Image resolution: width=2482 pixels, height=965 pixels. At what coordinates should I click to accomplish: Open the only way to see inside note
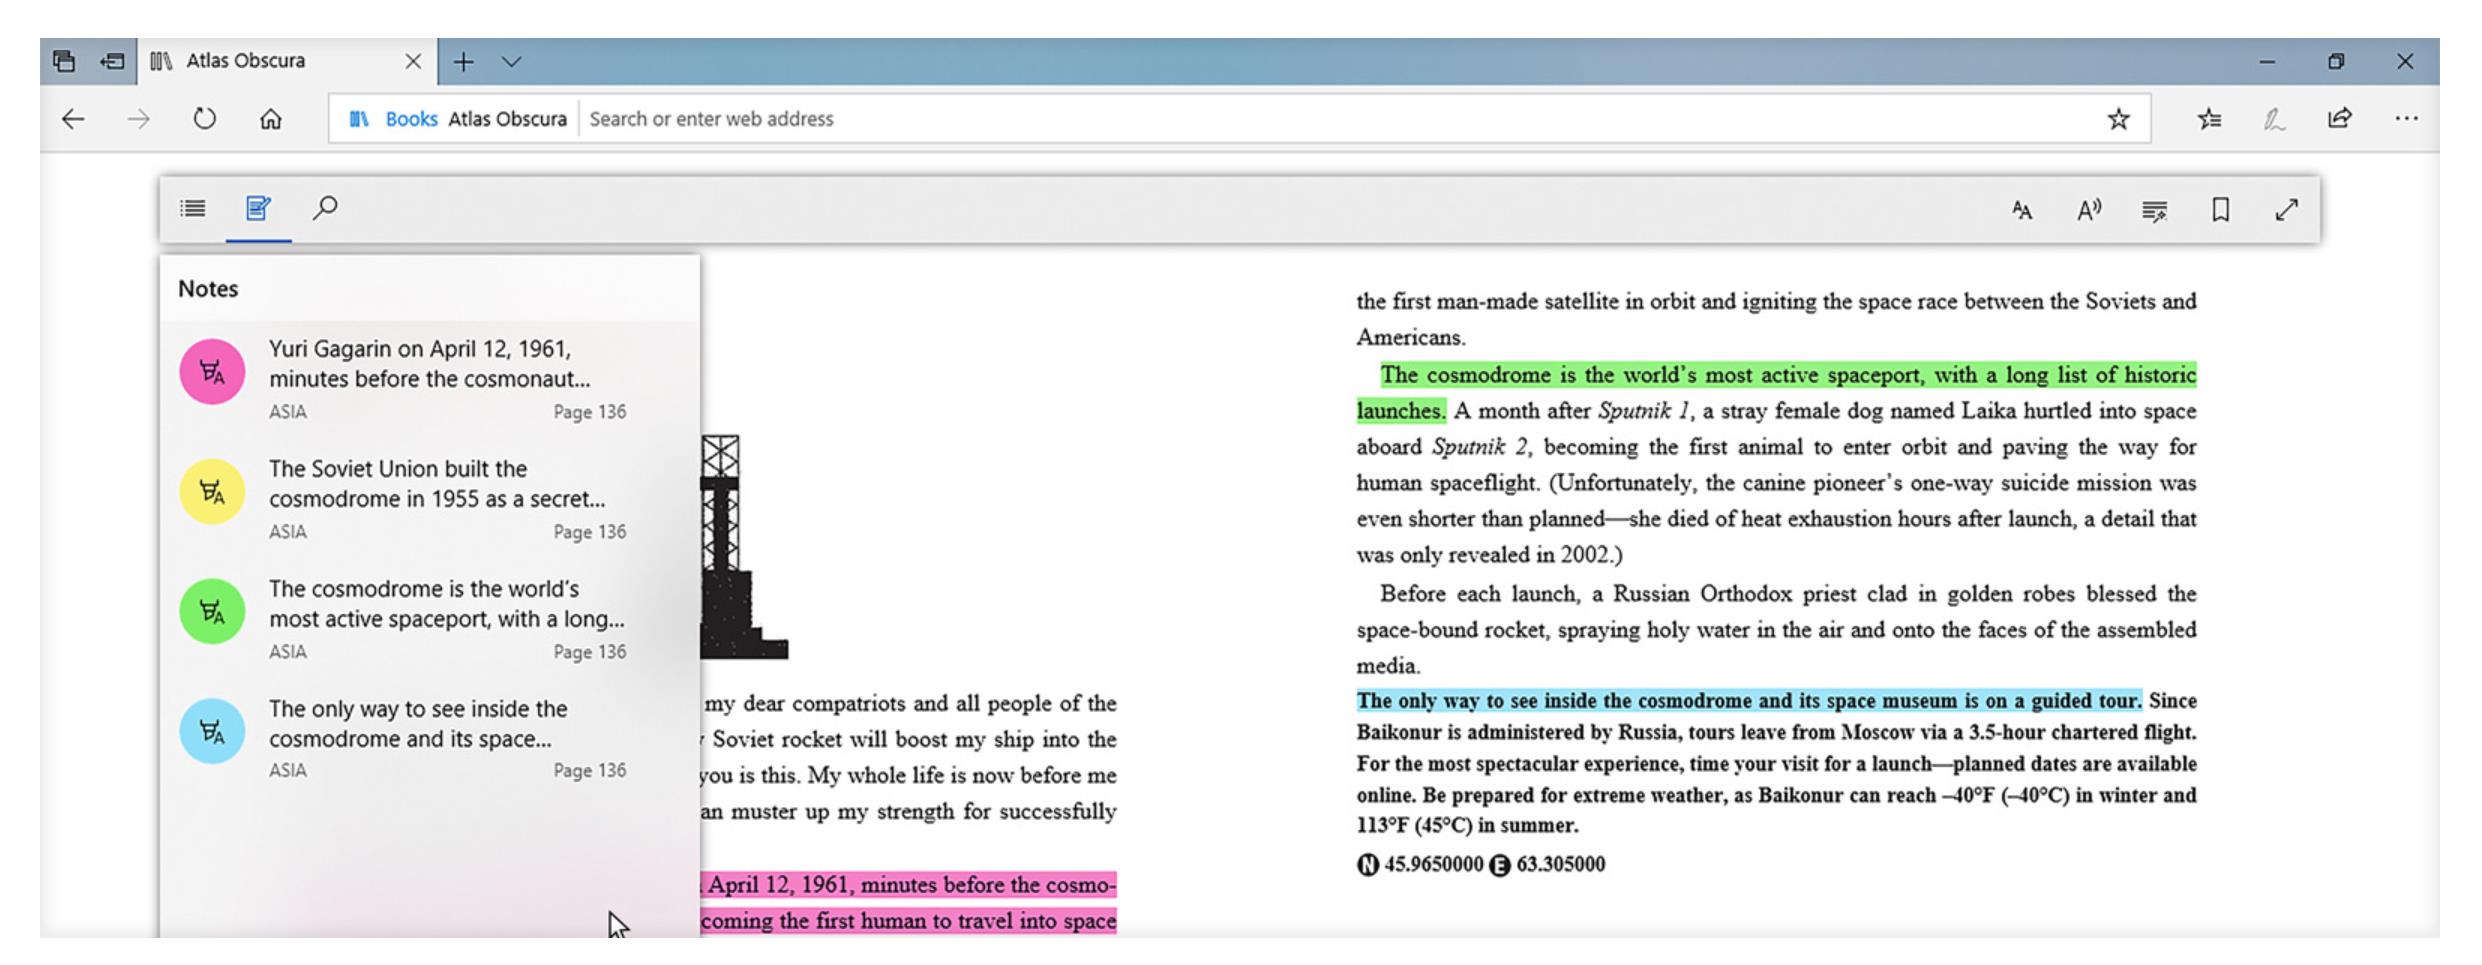click(430, 738)
